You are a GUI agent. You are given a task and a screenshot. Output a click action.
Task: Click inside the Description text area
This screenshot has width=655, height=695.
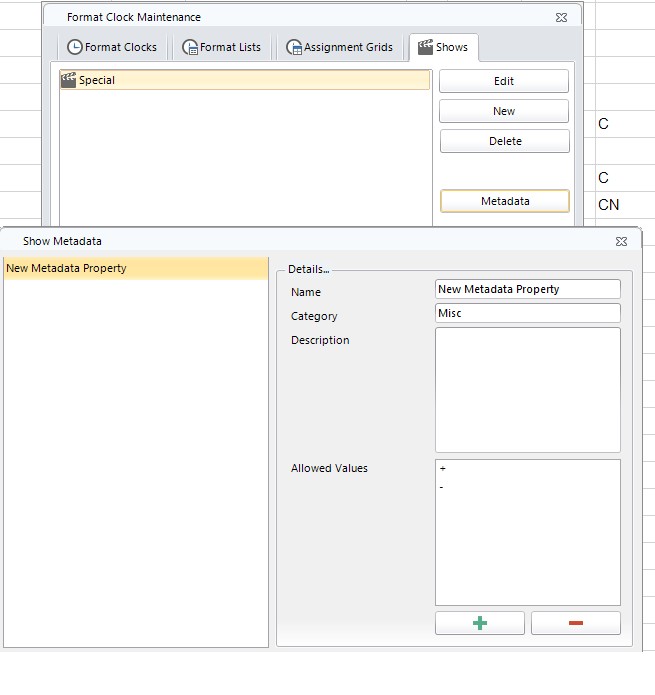tap(527, 389)
